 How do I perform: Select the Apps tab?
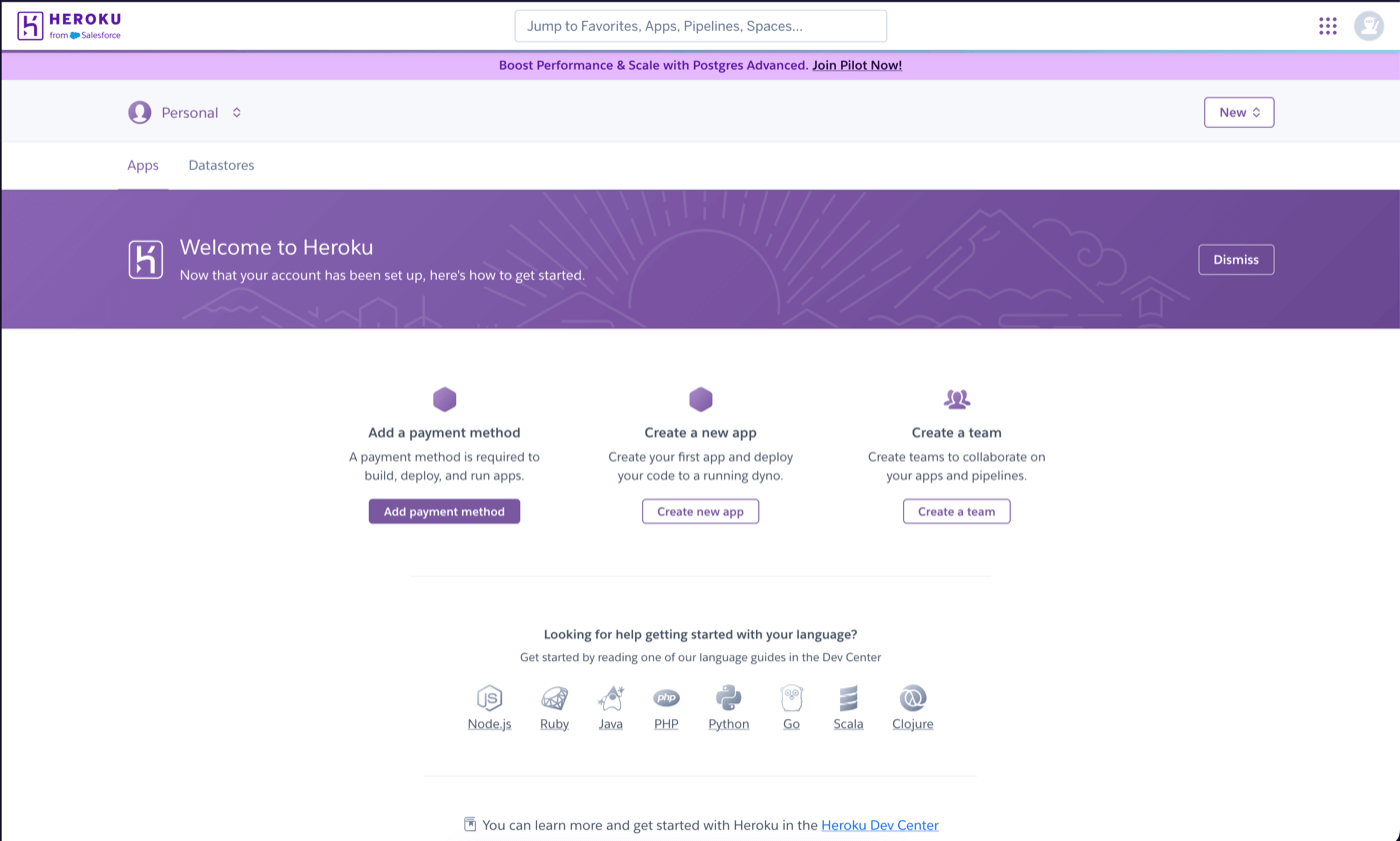[143, 165]
